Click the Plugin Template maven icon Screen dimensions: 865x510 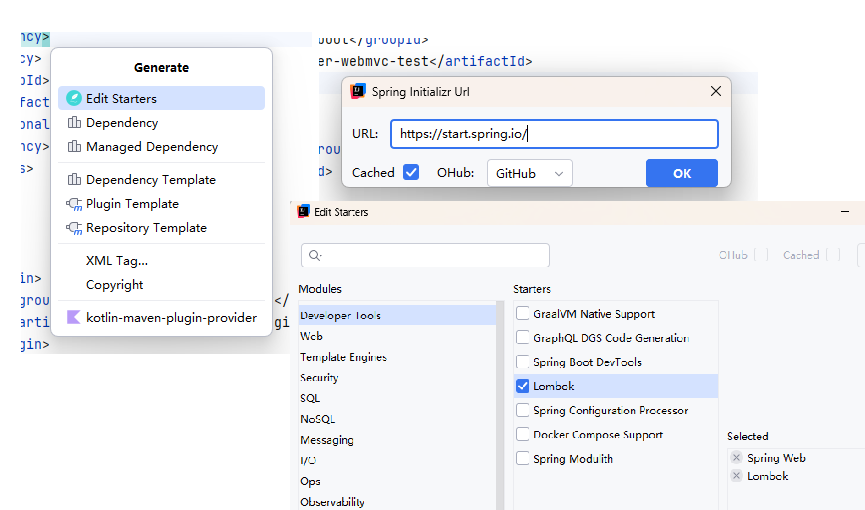74,204
